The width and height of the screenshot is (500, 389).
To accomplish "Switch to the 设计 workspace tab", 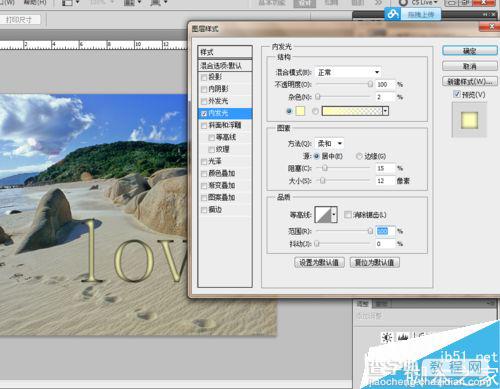I will tap(304, 3).
